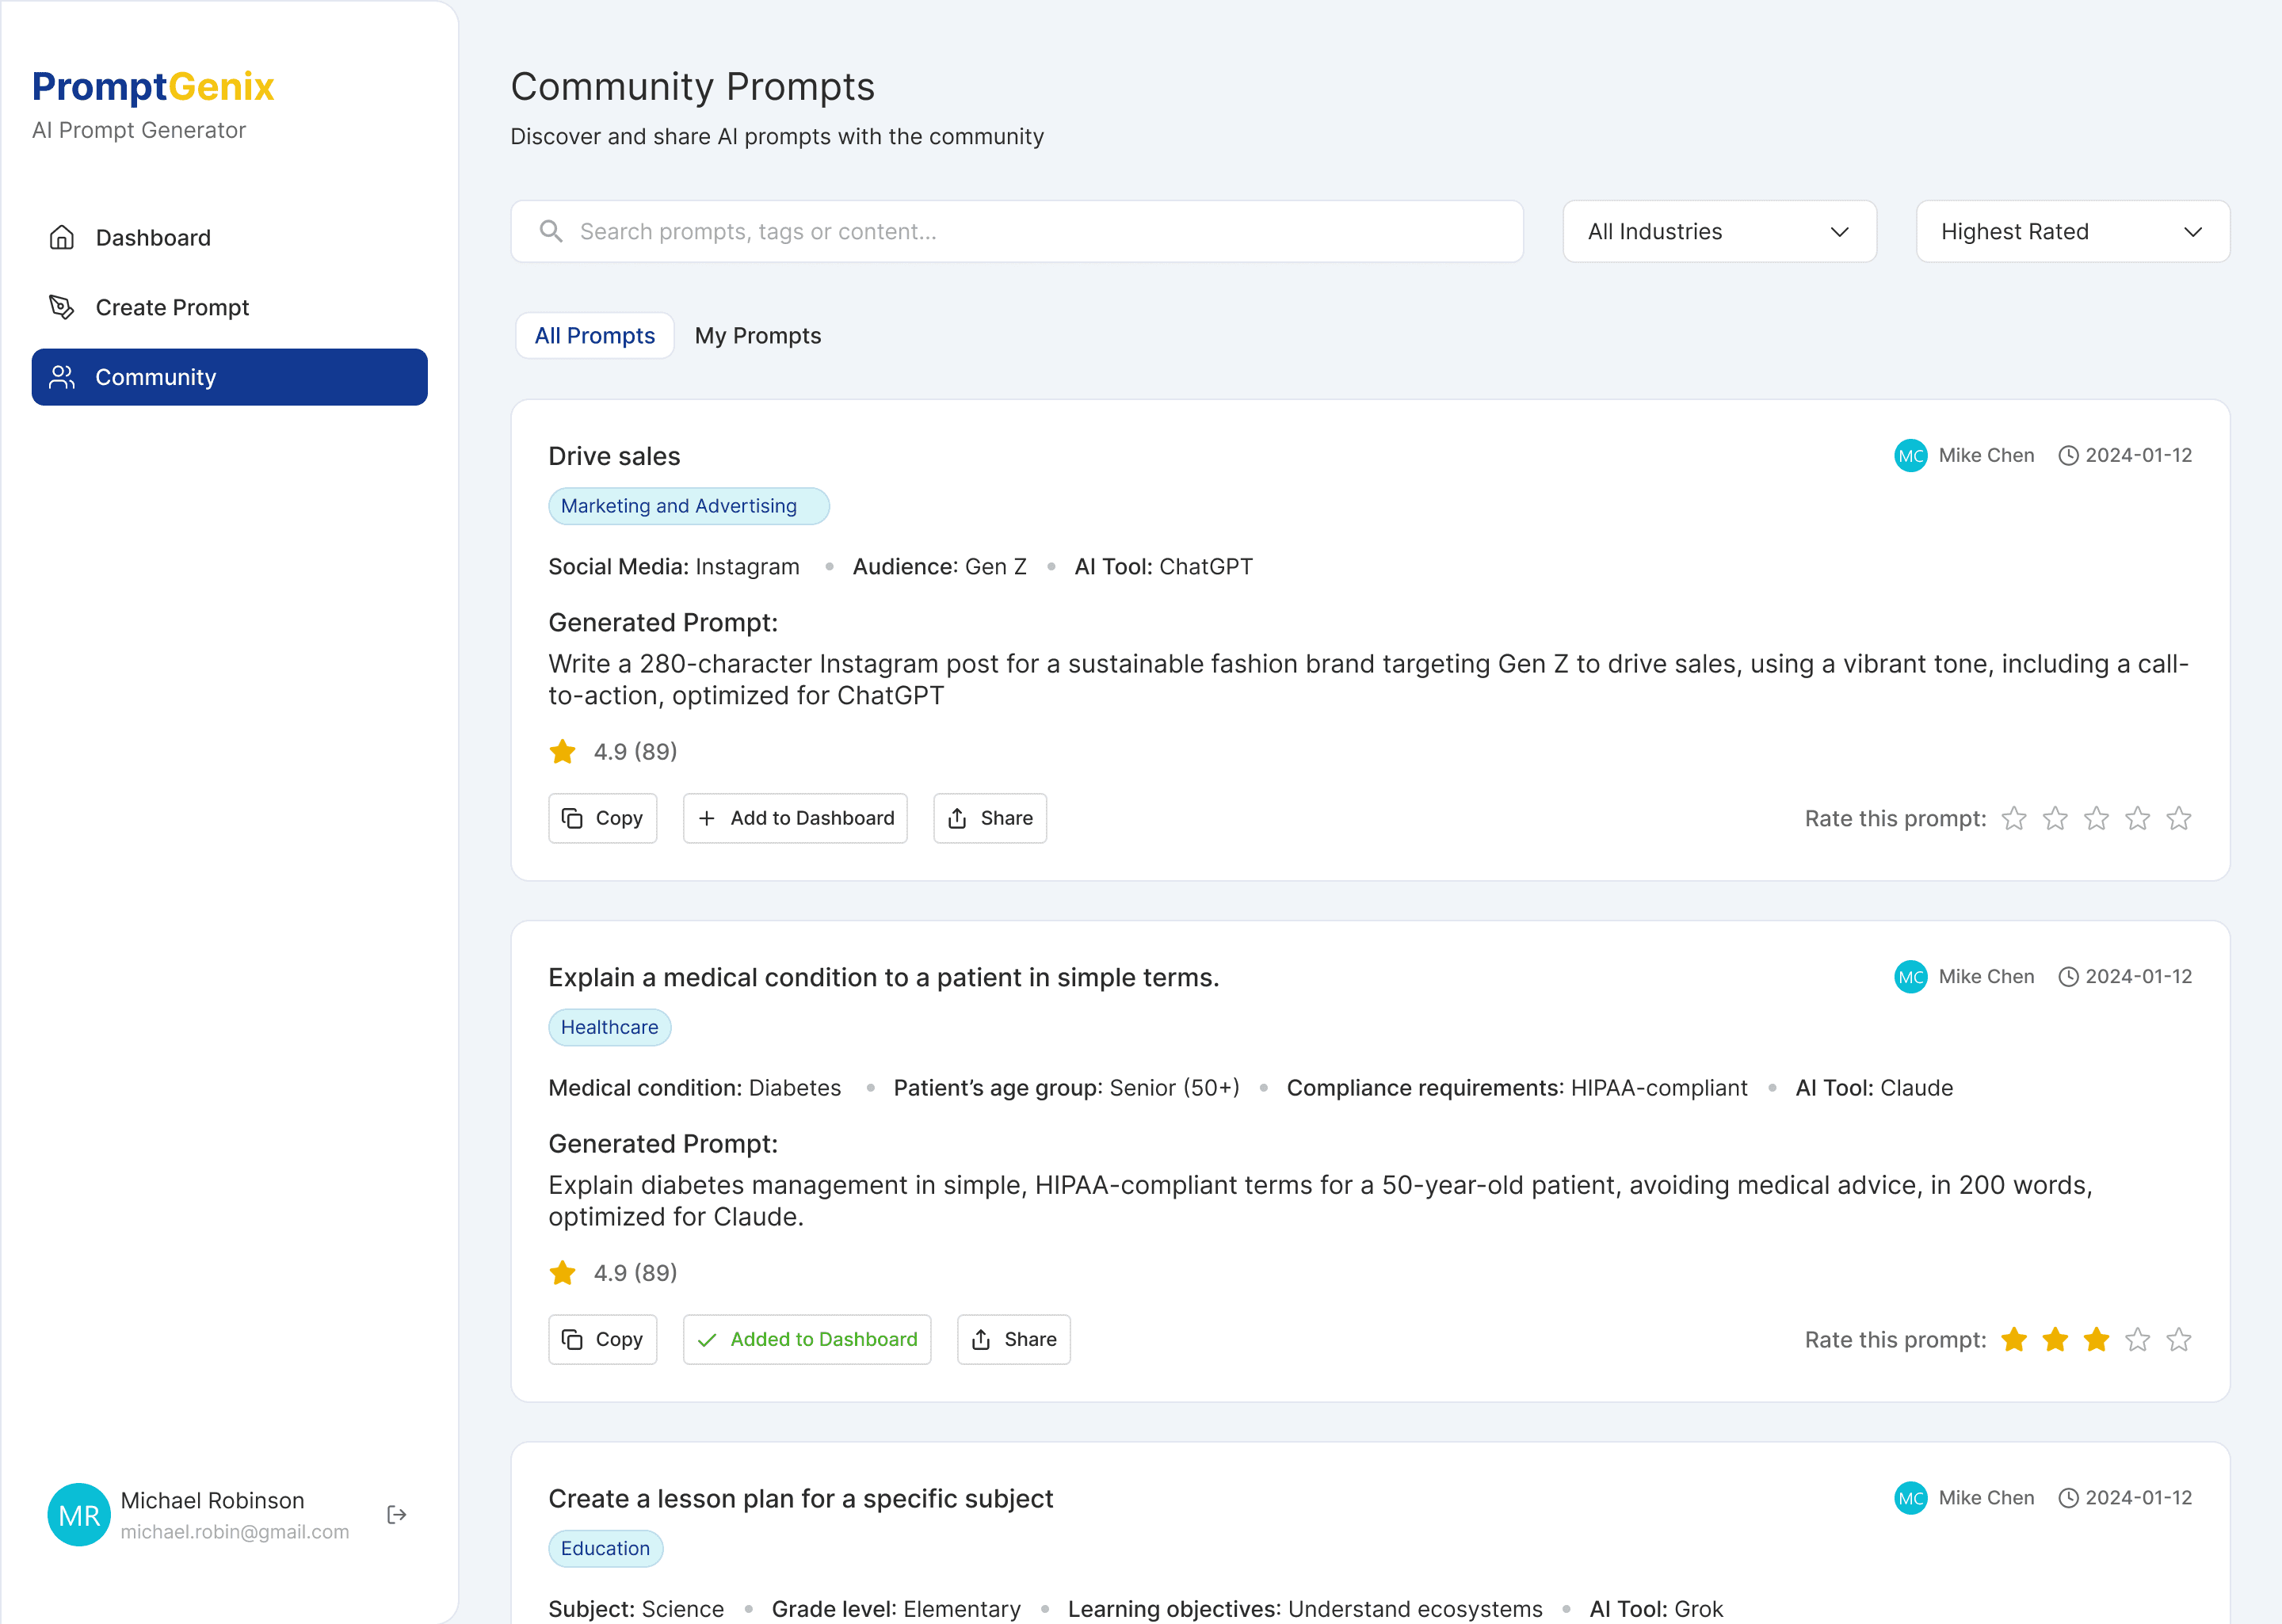Viewport: 2282px width, 1624px height.
Task: Click the logout icon beside Michael Robinson
Action: (396, 1514)
